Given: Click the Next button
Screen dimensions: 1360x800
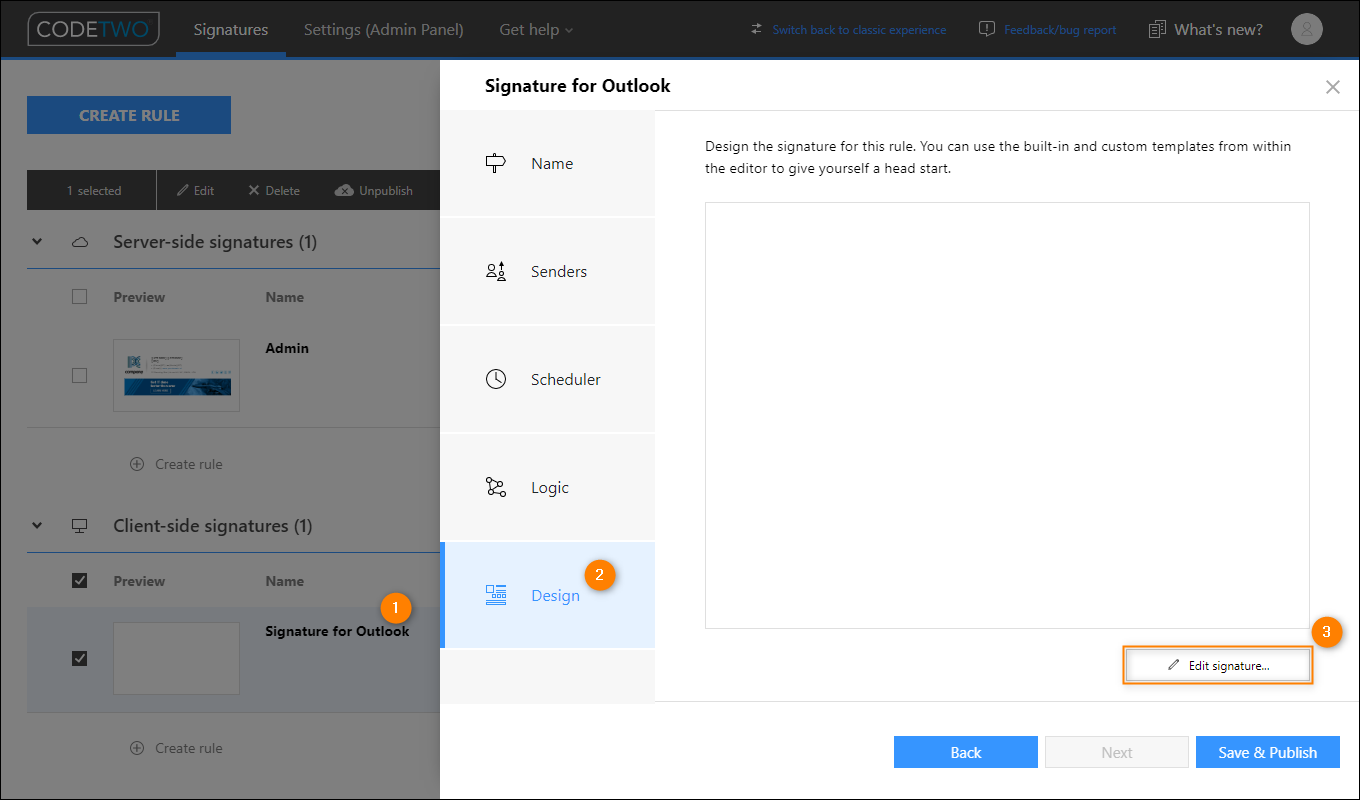Looking at the screenshot, I should coord(1117,752).
